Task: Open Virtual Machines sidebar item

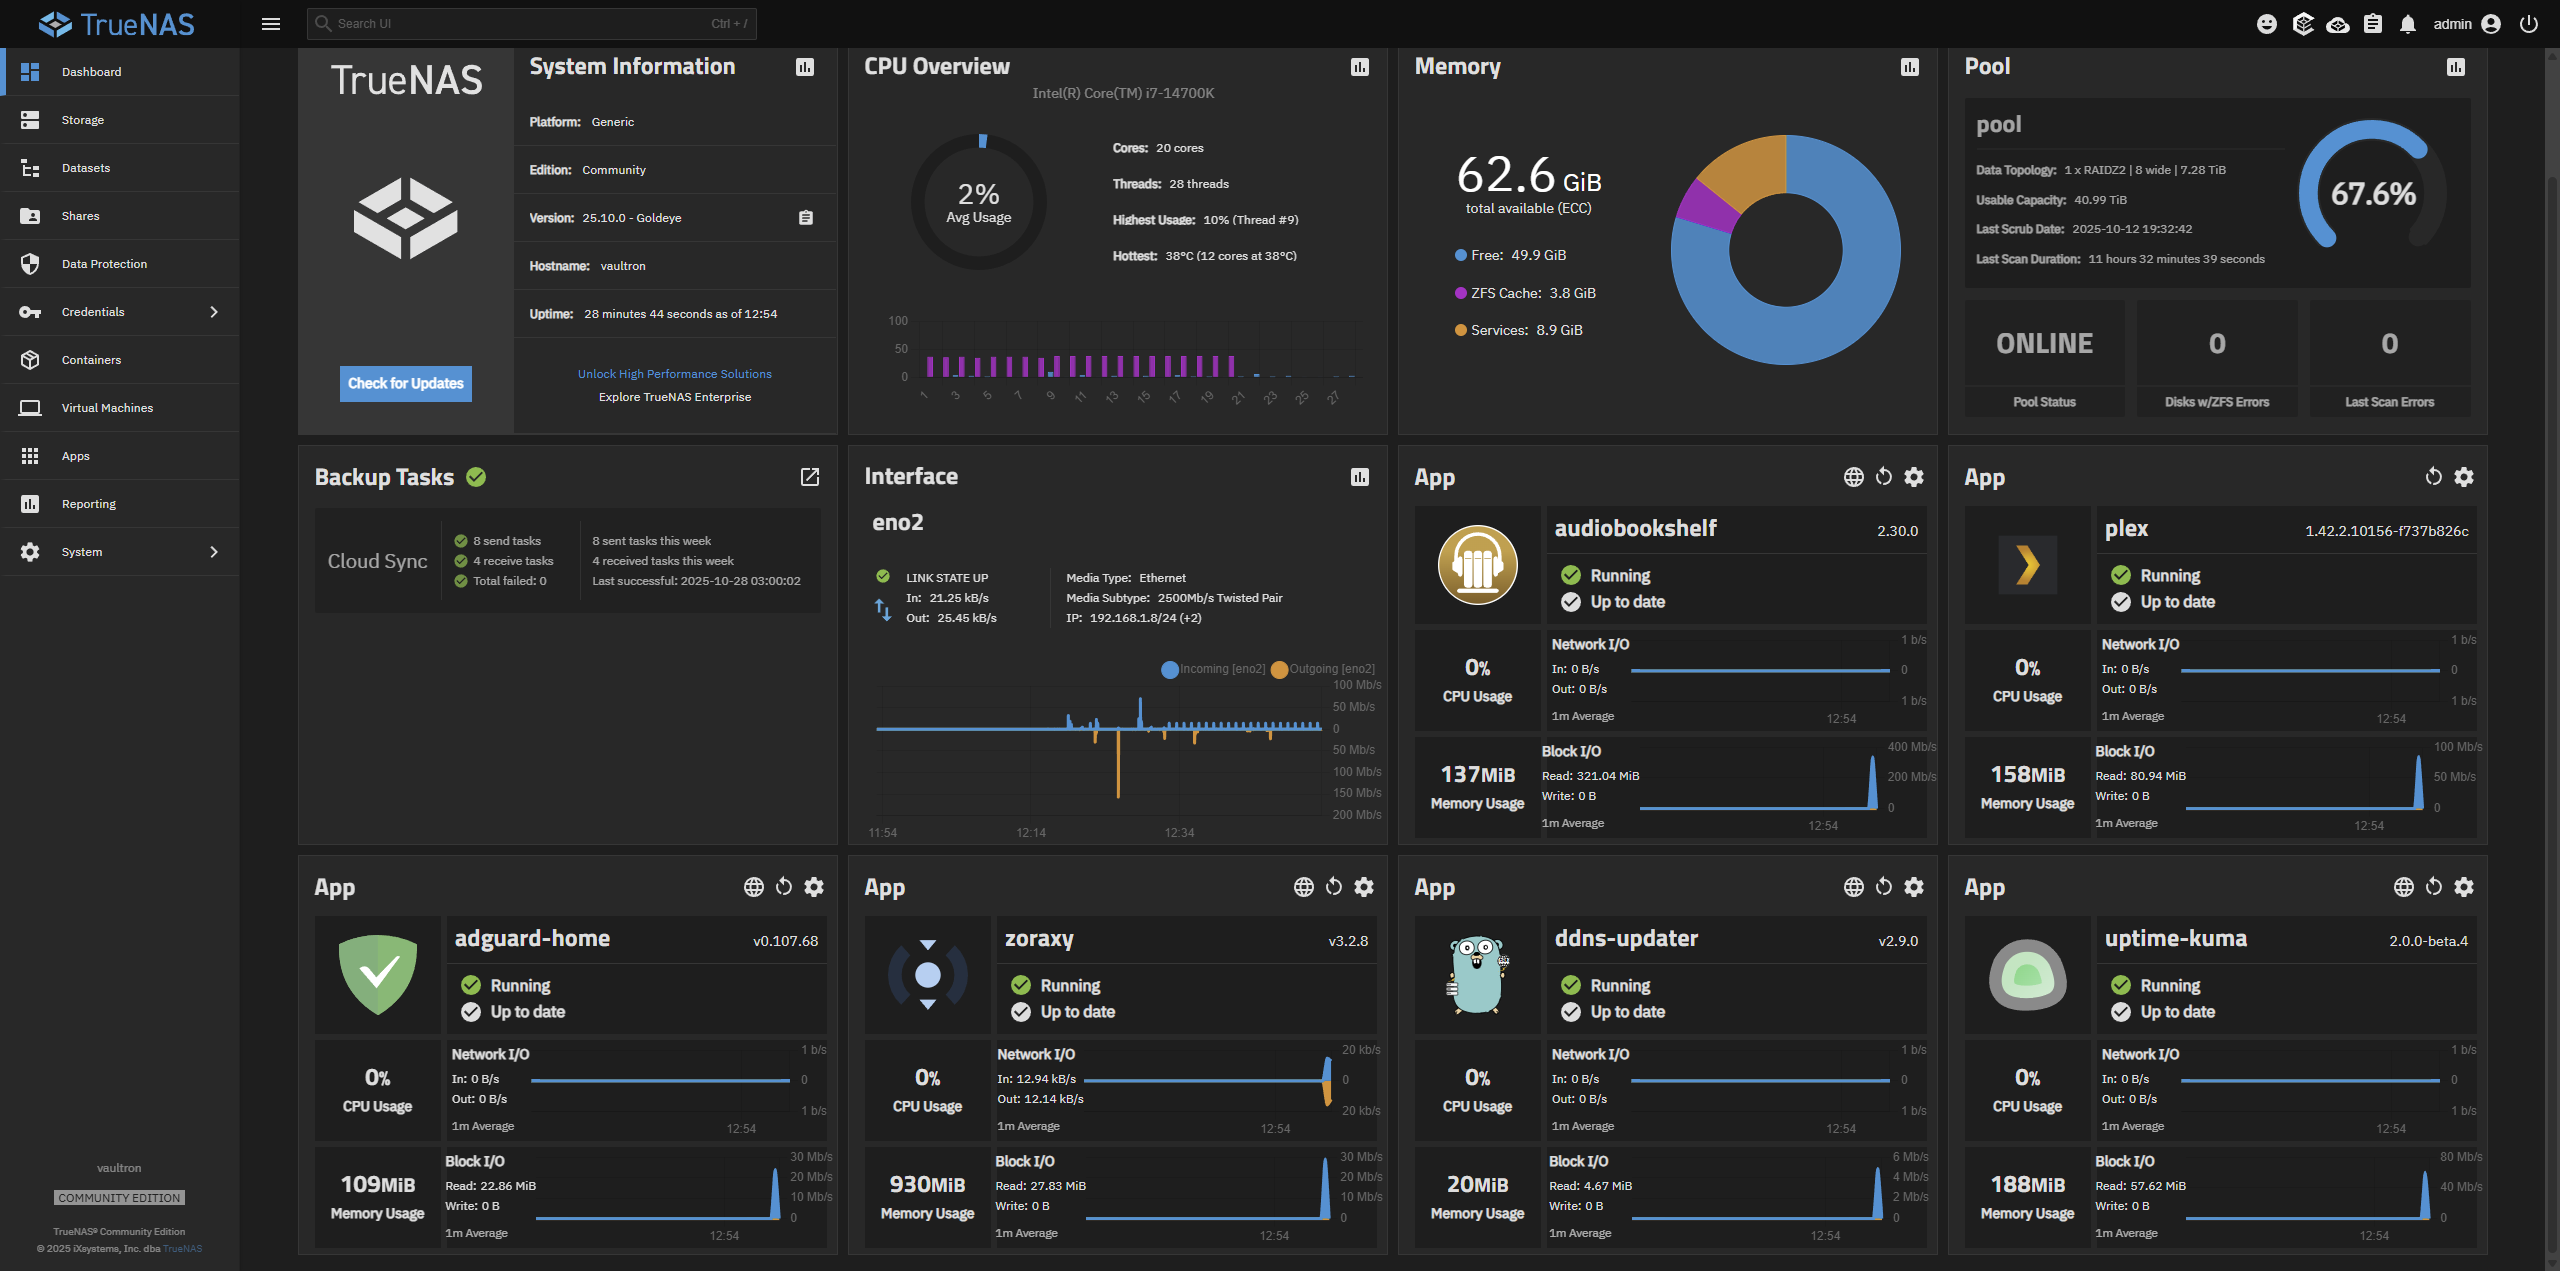Action: click(x=107, y=408)
